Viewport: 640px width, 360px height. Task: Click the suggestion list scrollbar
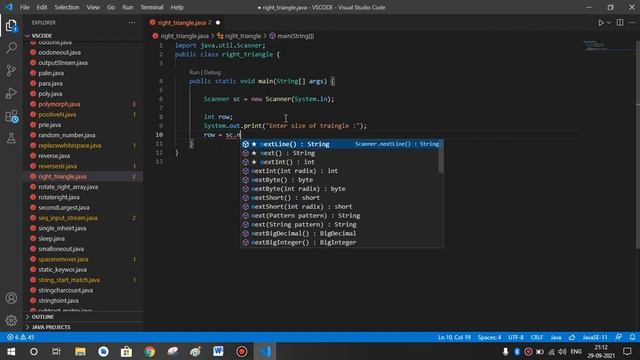pyautogui.click(x=441, y=156)
